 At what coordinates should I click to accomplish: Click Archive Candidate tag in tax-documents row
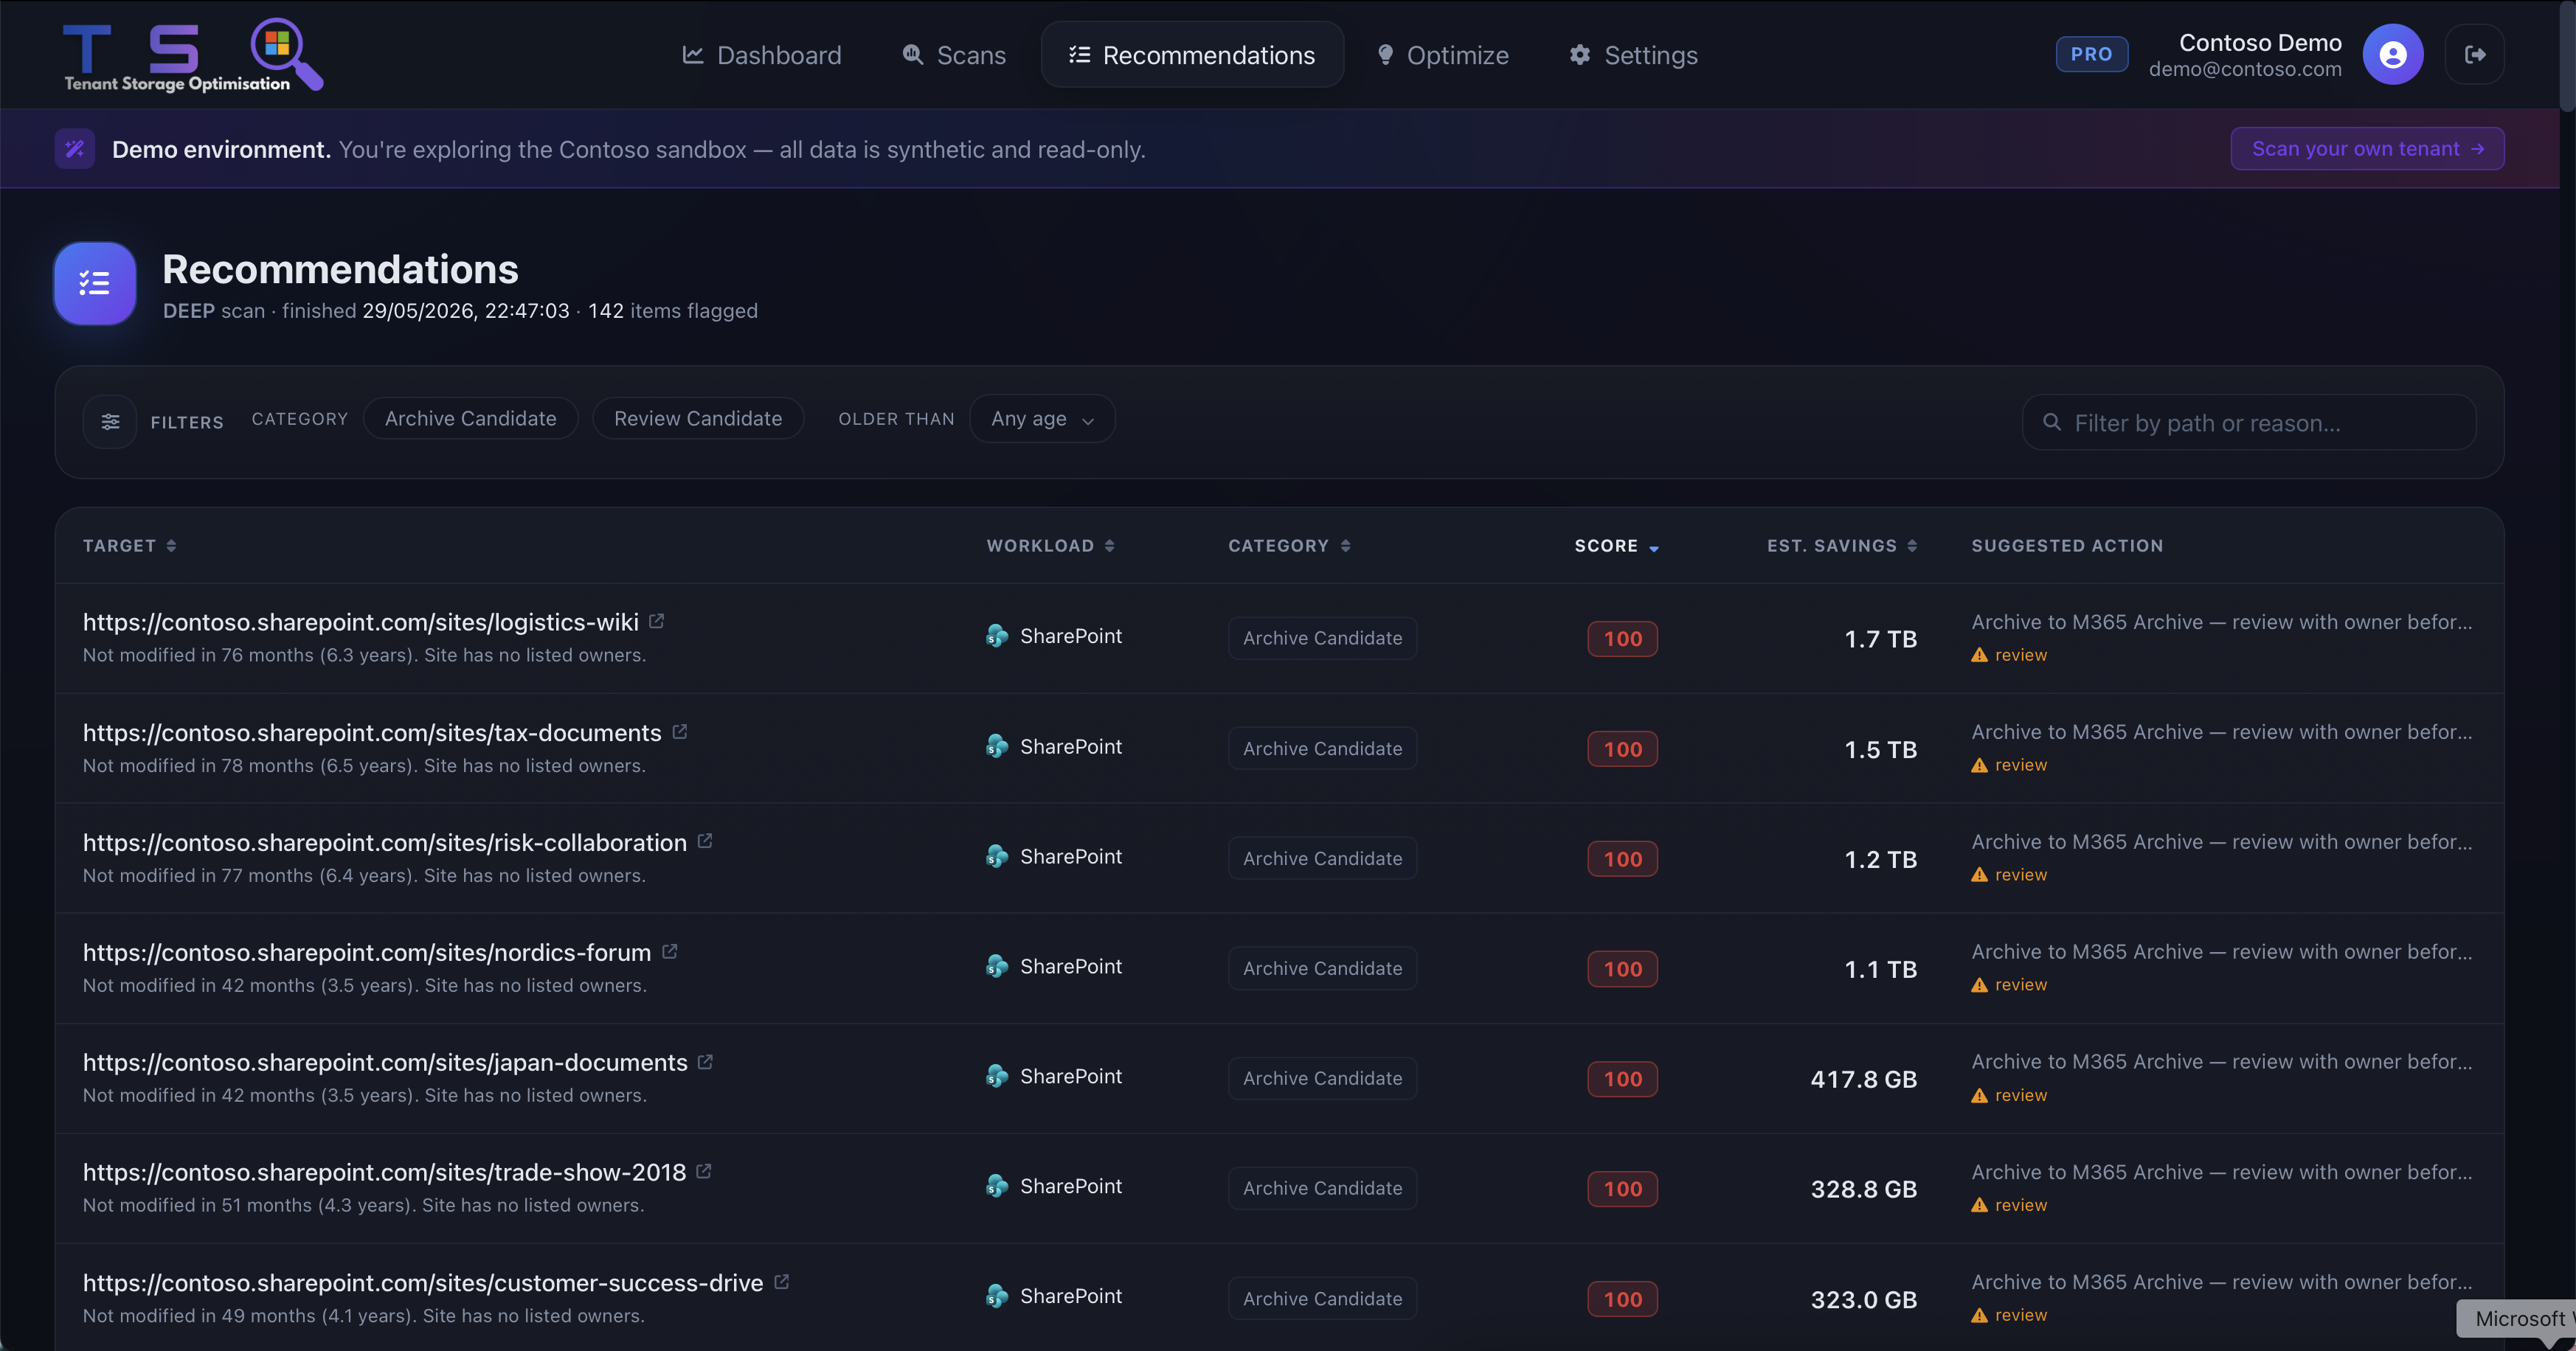(x=1322, y=748)
